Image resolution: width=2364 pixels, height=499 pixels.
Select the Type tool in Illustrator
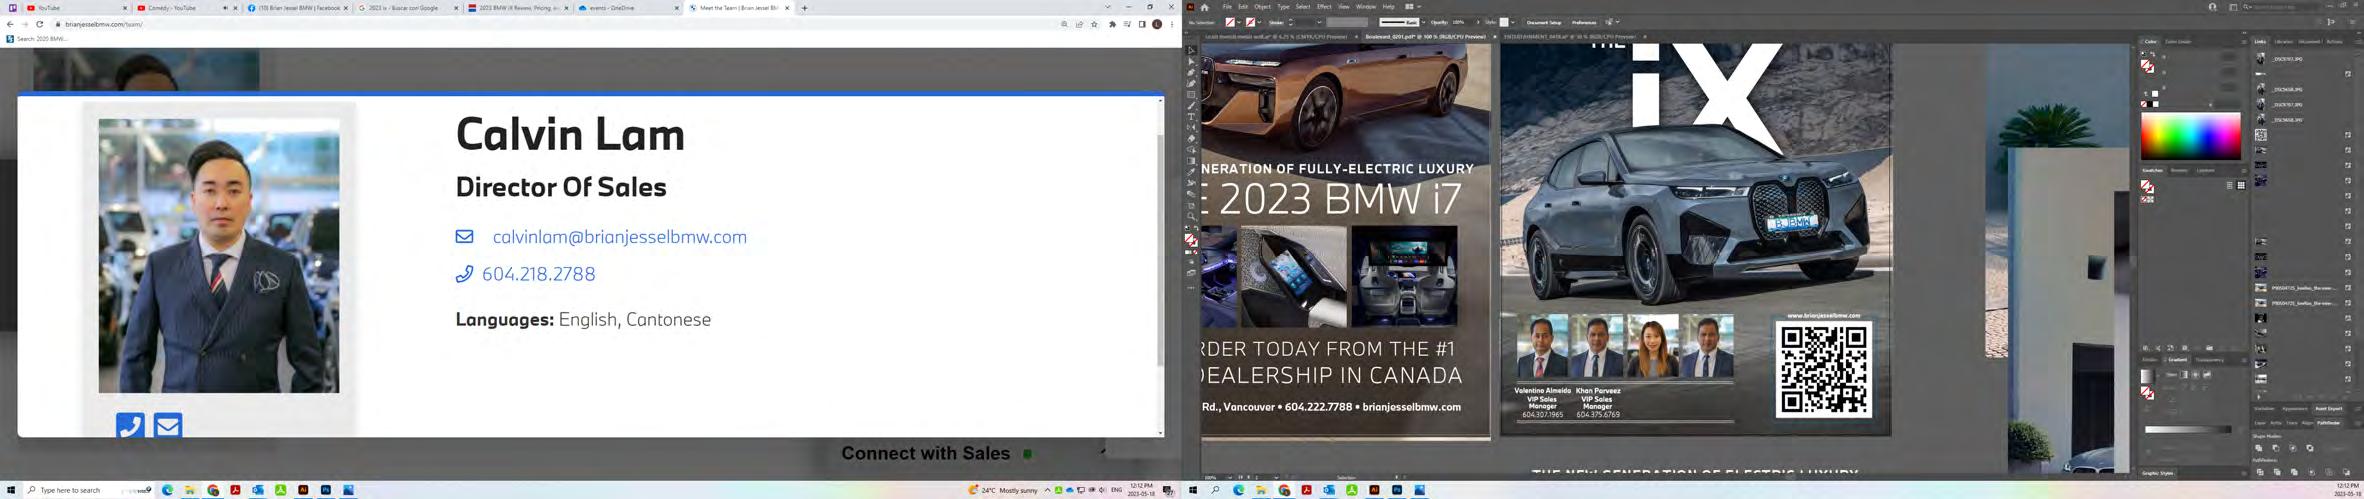(1191, 117)
